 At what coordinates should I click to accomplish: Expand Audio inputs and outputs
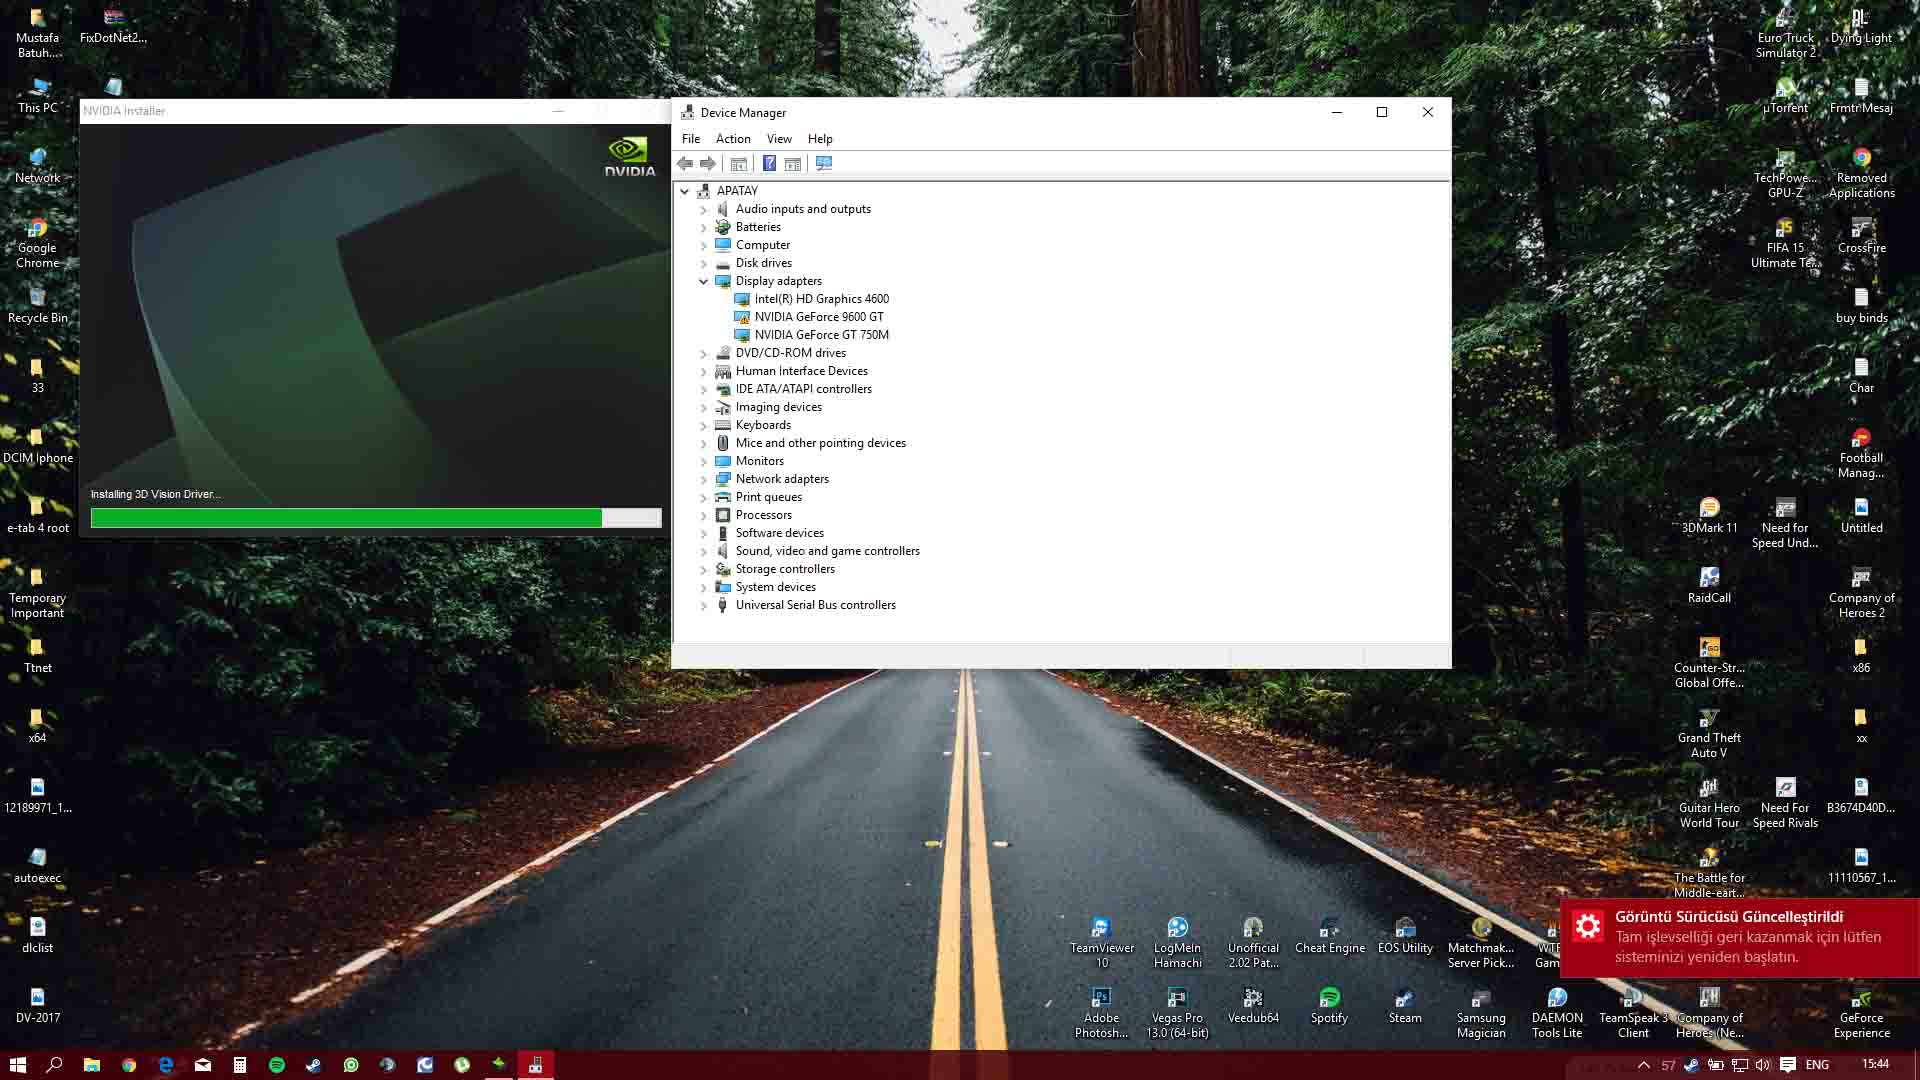pyautogui.click(x=704, y=210)
